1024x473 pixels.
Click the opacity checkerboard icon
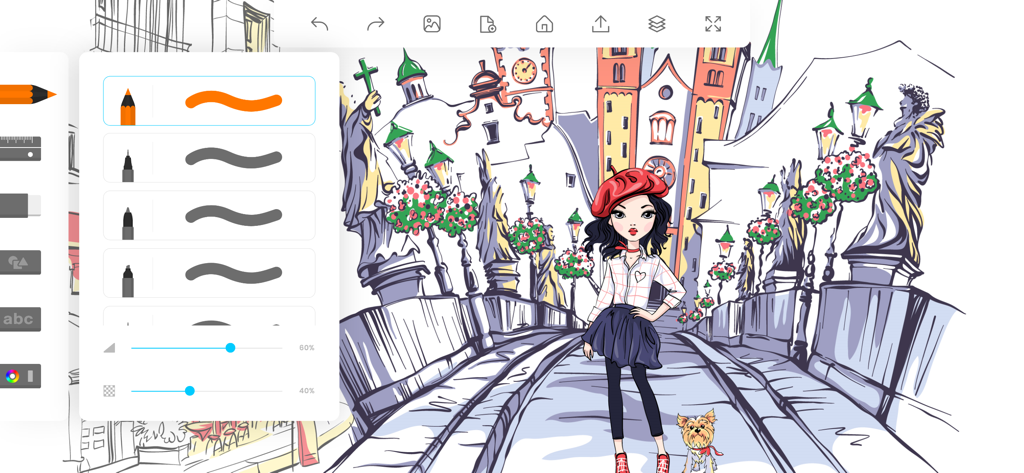tap(109, 391)
